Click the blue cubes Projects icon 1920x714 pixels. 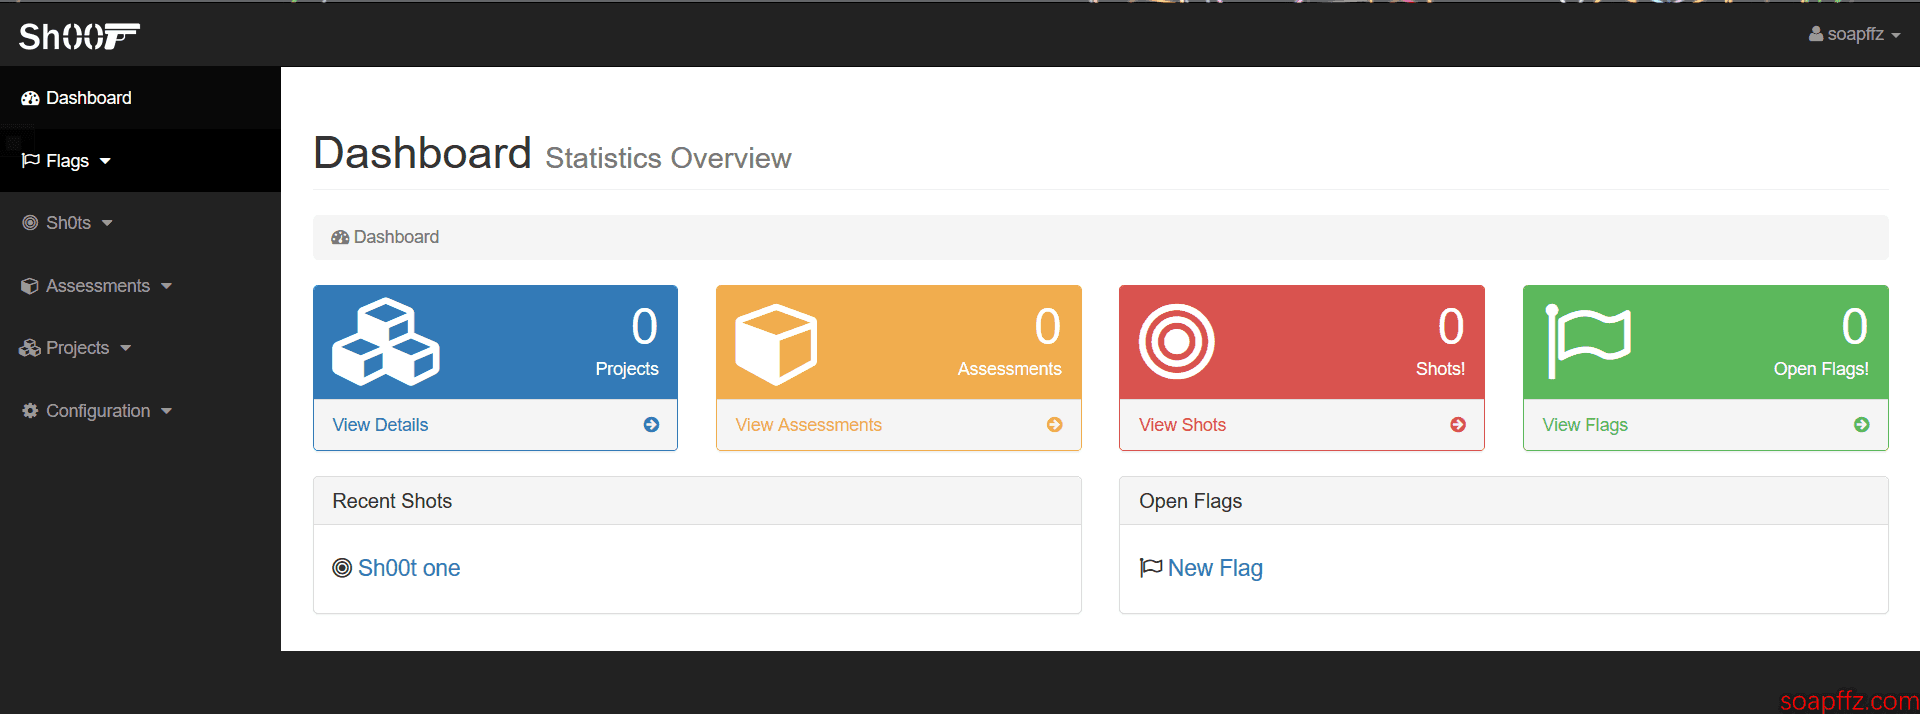point(386,342)
